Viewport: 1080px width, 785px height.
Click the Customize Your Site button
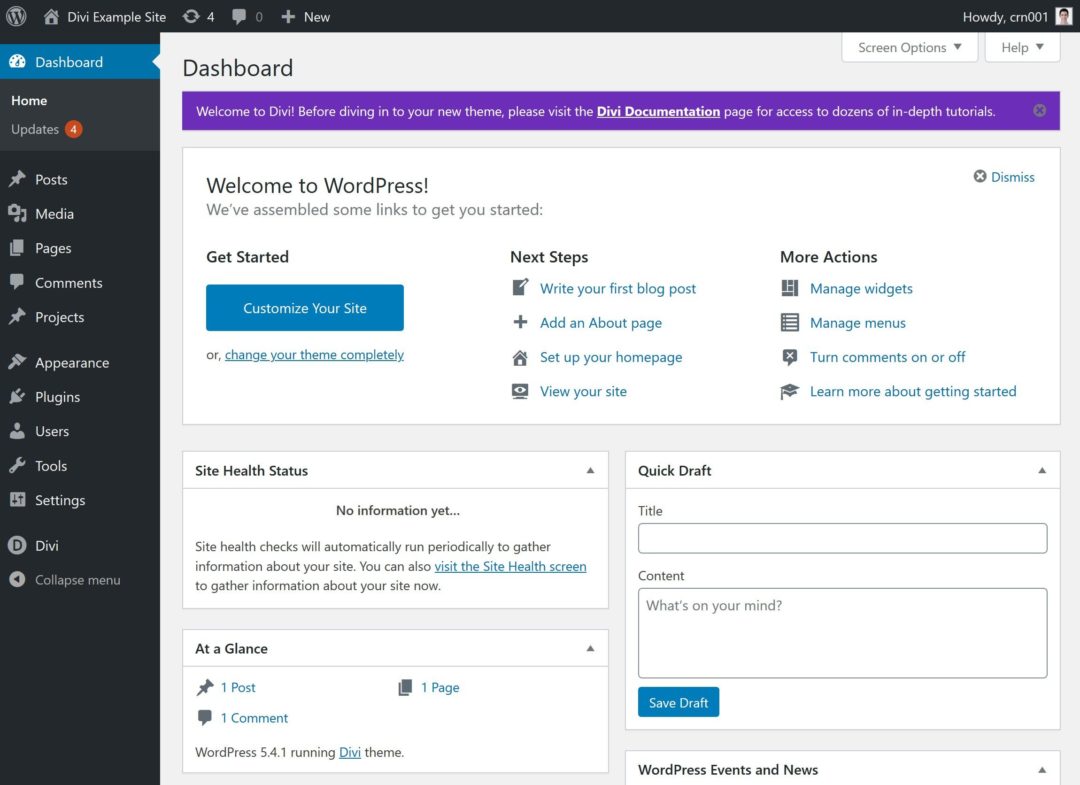(304, 308)
